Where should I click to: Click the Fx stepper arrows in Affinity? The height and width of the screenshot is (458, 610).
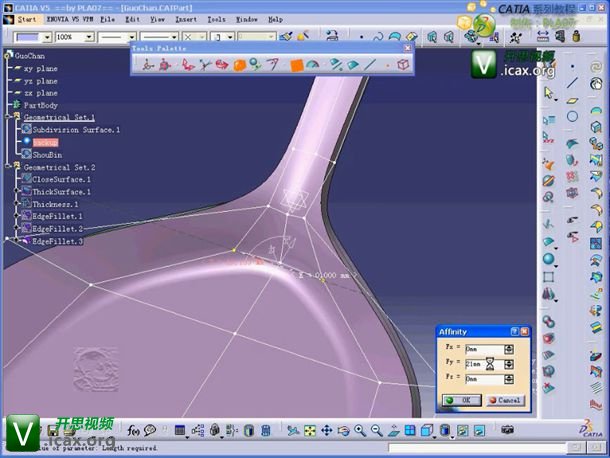click(x=510, y=349)
